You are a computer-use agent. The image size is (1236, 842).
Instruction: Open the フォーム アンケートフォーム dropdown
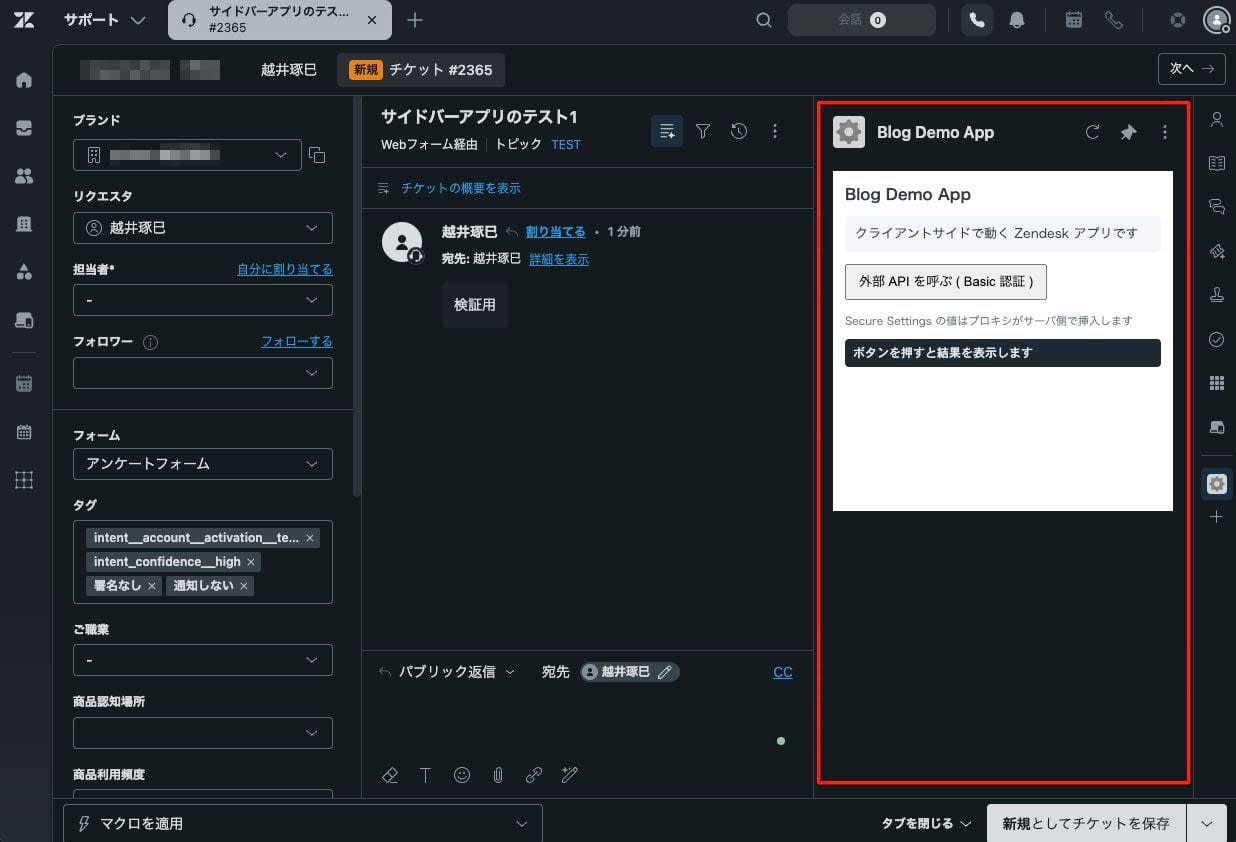[203, 464]
